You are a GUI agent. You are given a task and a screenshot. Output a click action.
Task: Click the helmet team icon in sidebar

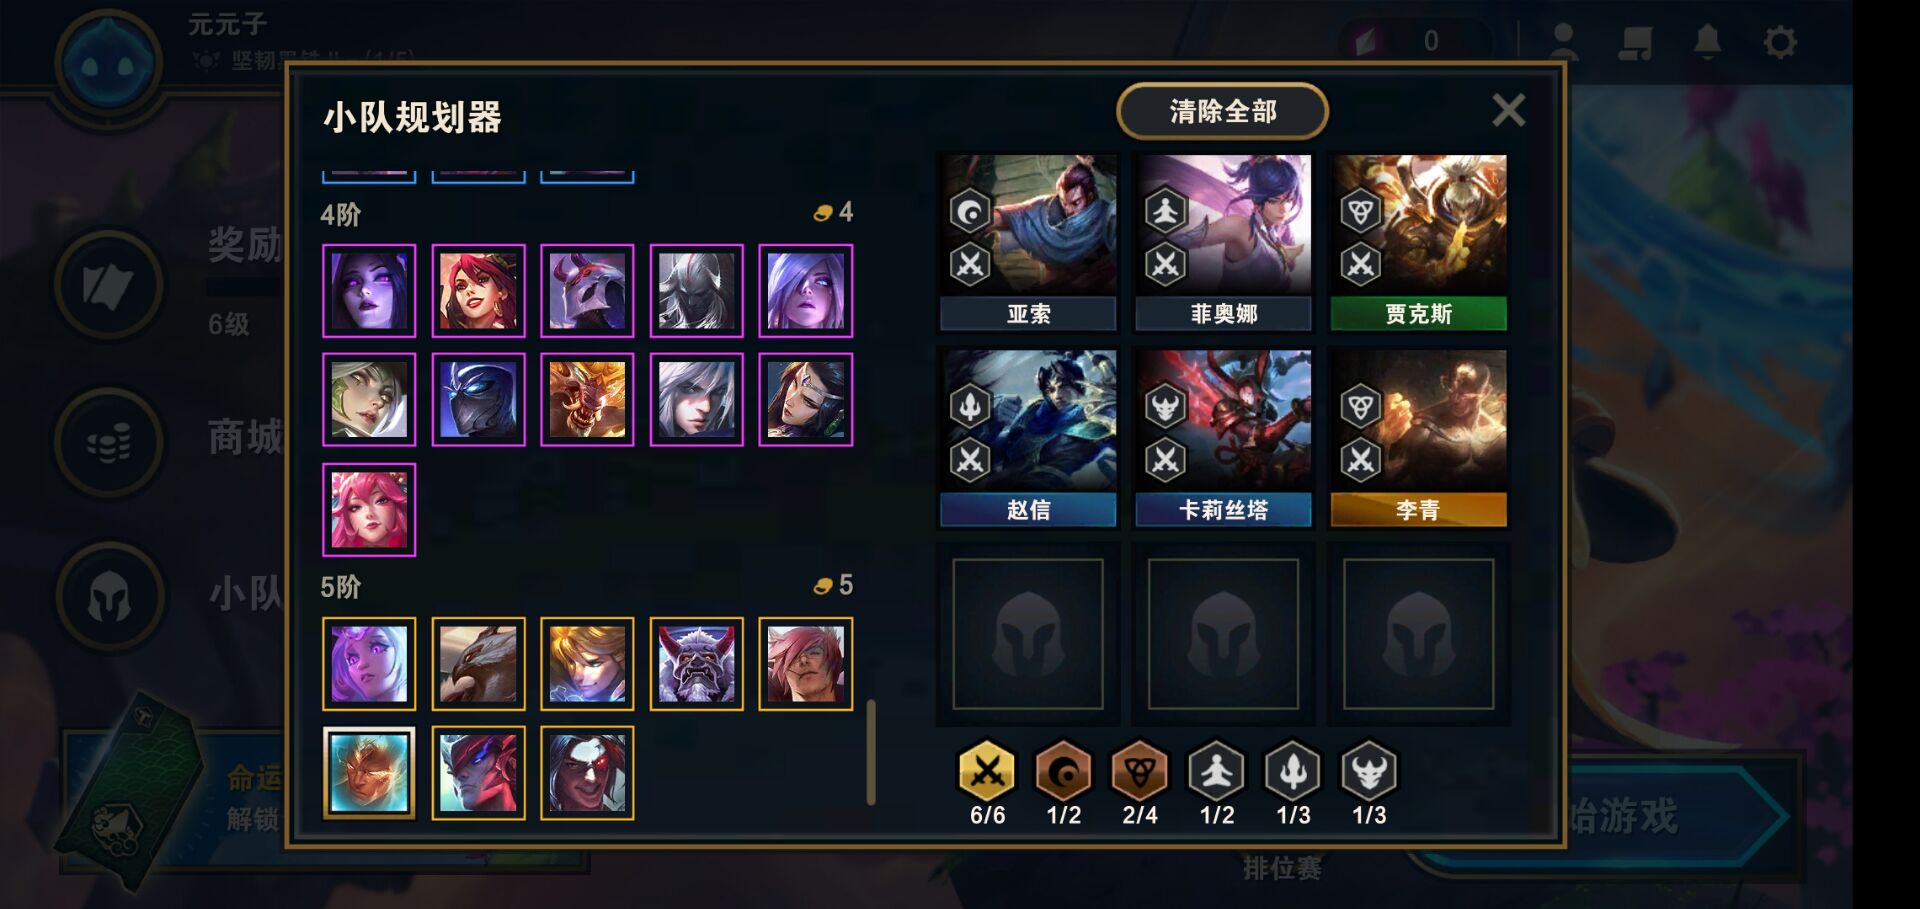(x=109, y=597)
